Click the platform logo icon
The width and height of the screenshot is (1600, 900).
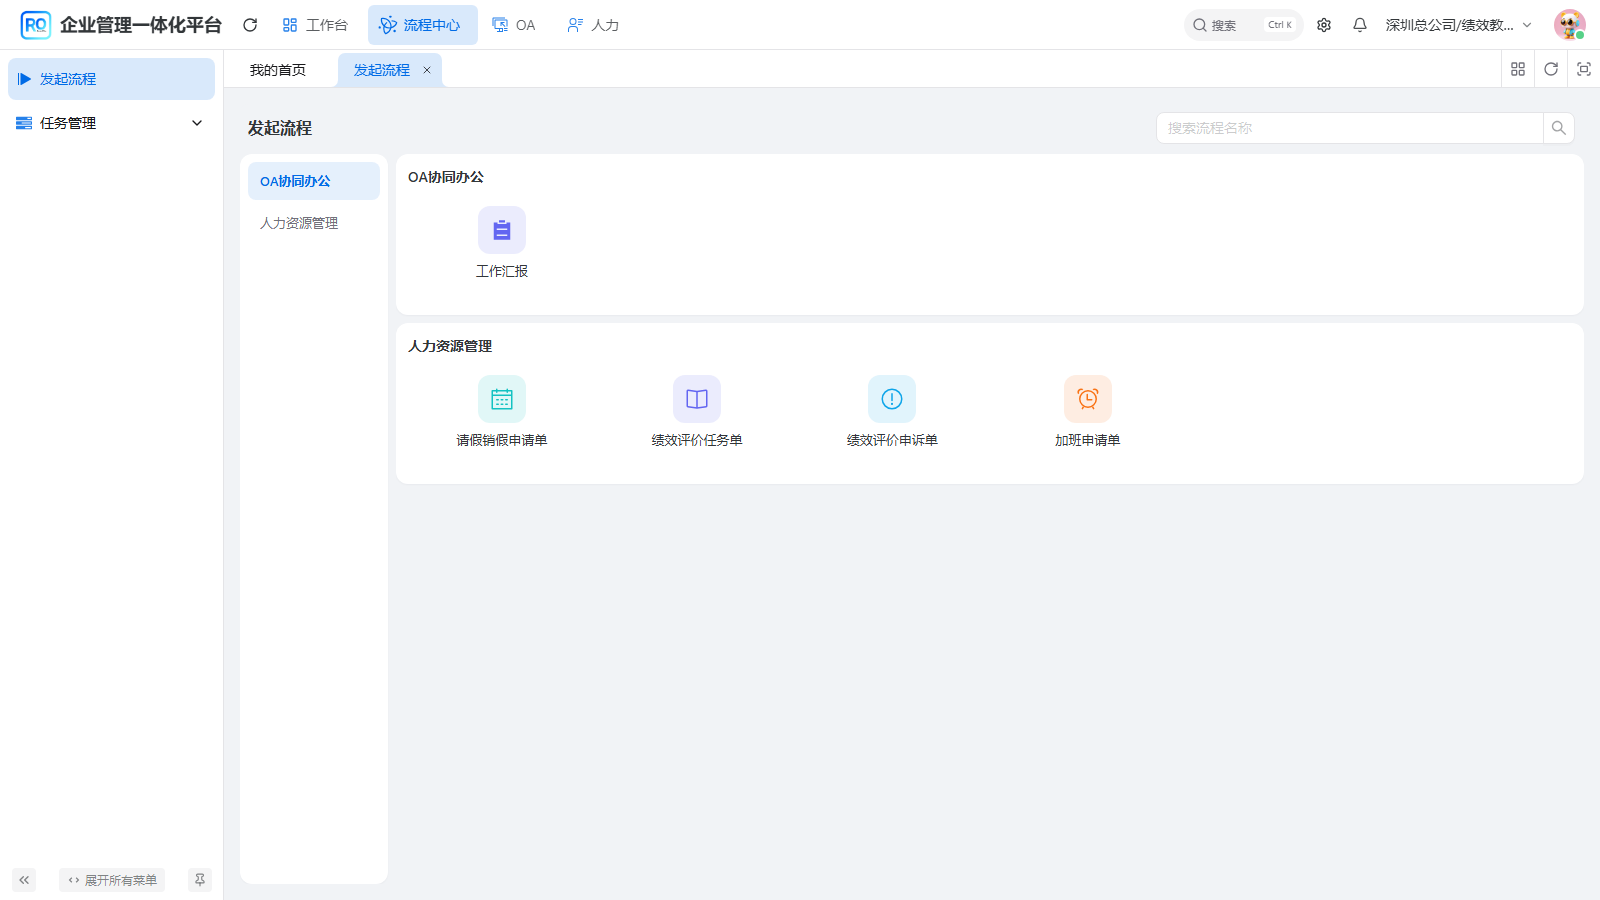click(x=35, y=25)
